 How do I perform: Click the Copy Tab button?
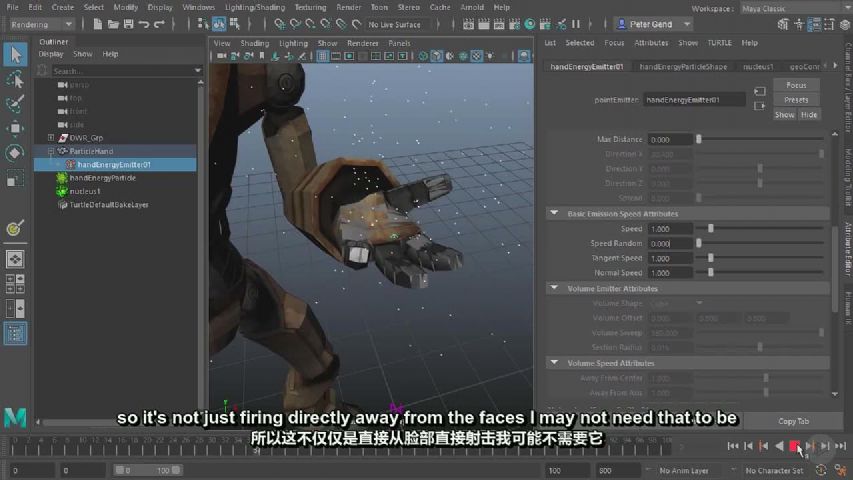point(793,421)
